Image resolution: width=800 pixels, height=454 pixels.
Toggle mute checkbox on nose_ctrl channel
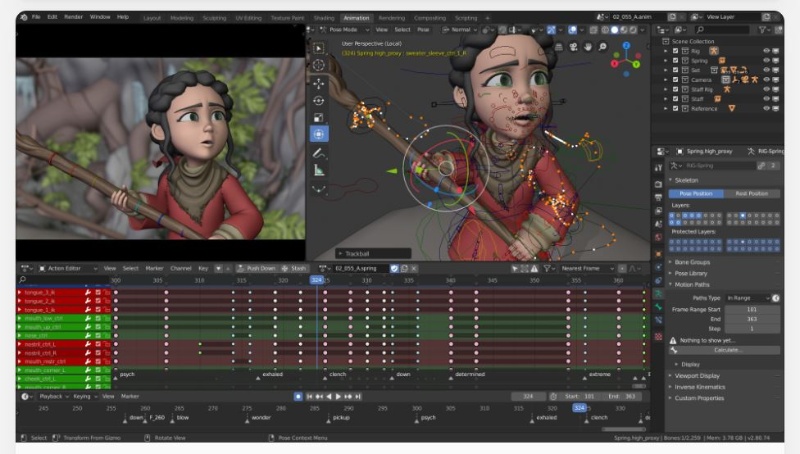pos(97,336)
